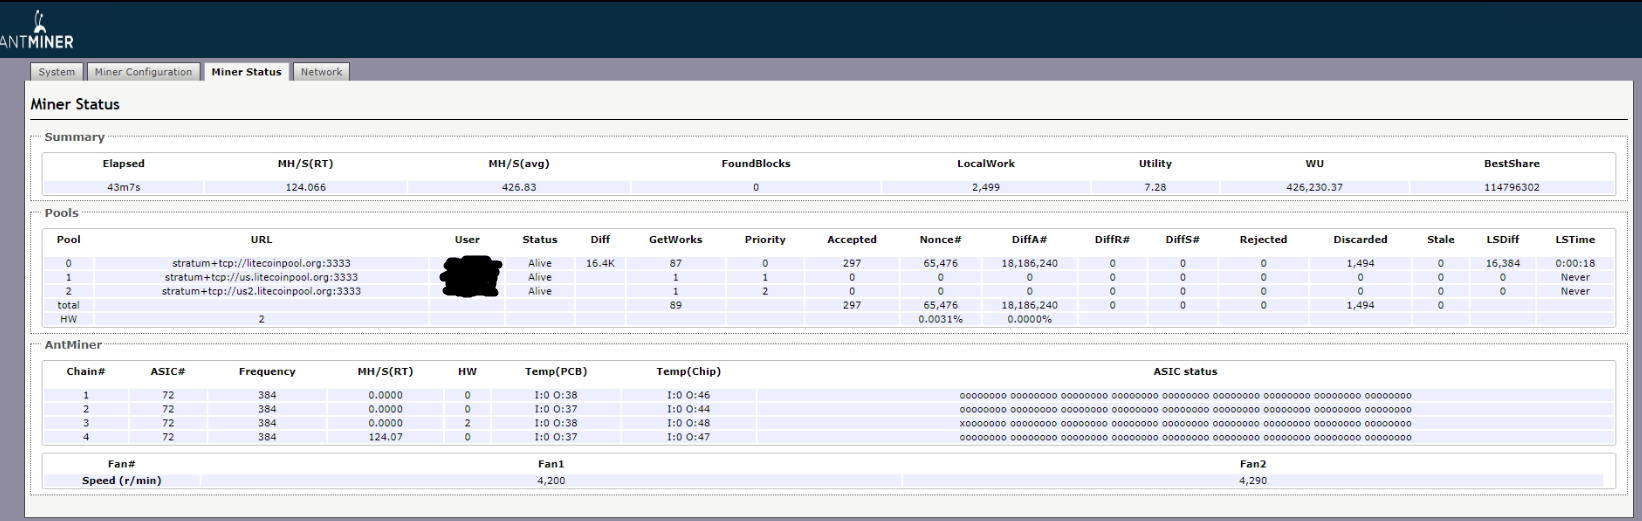1642x521 pixels.
Task: Select the stratum+tcp://us2.litecoinpool.org:3333 URL
Action: pos(261,291)
